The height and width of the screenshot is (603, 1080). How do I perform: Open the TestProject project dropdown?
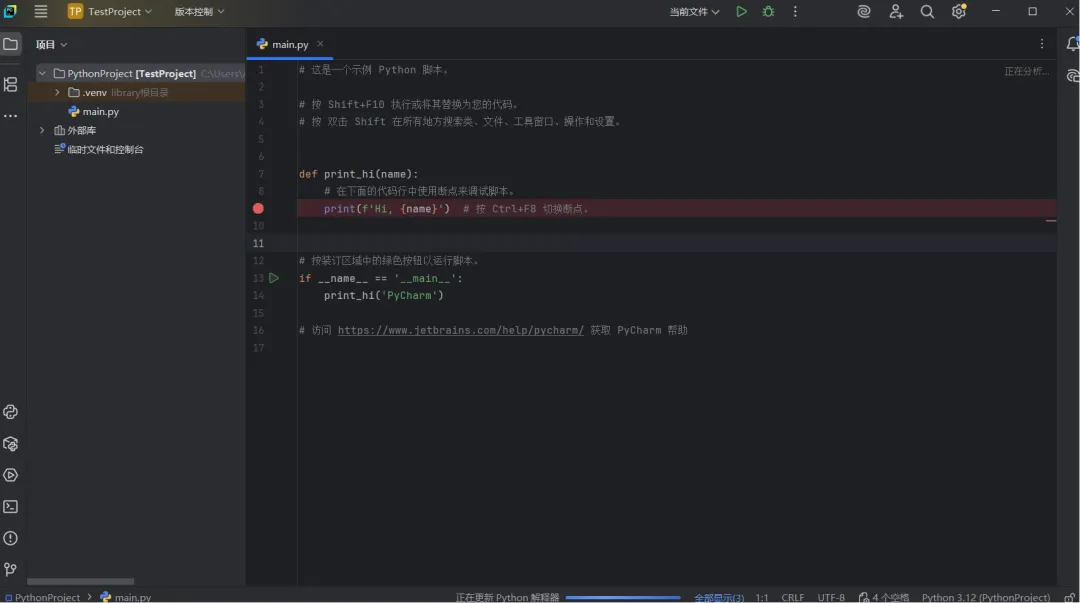click(x=110, y=12)
